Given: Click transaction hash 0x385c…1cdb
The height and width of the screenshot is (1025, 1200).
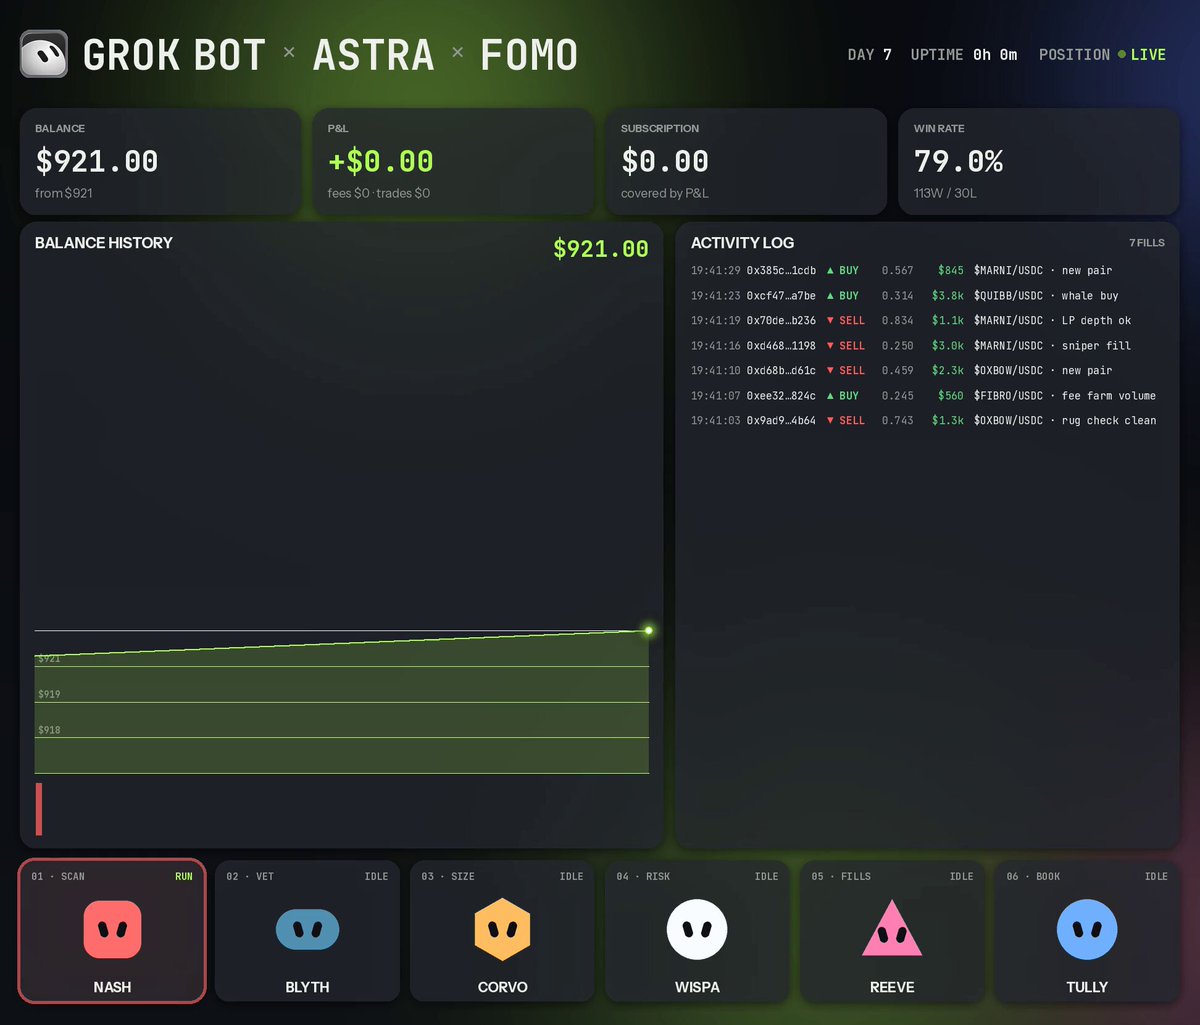Looking at the screenshot, I should click(781, 270).
